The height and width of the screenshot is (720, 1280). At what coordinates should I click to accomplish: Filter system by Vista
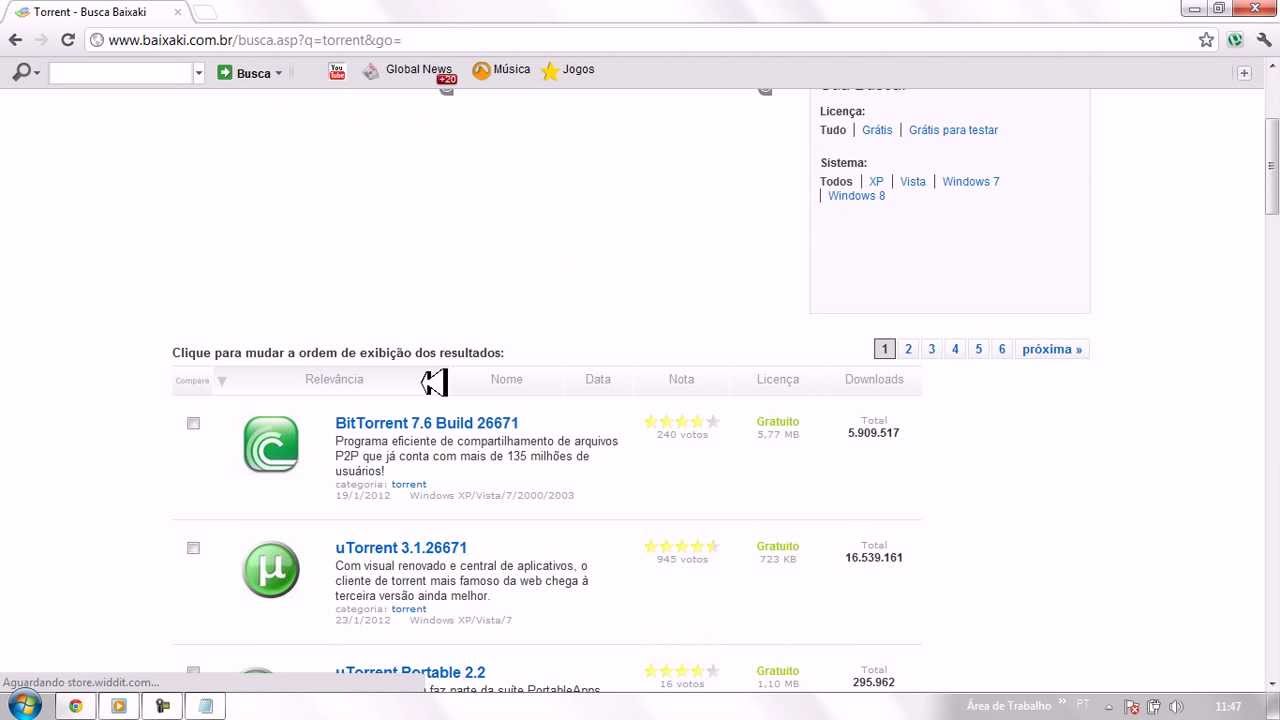tap(913, 182)
